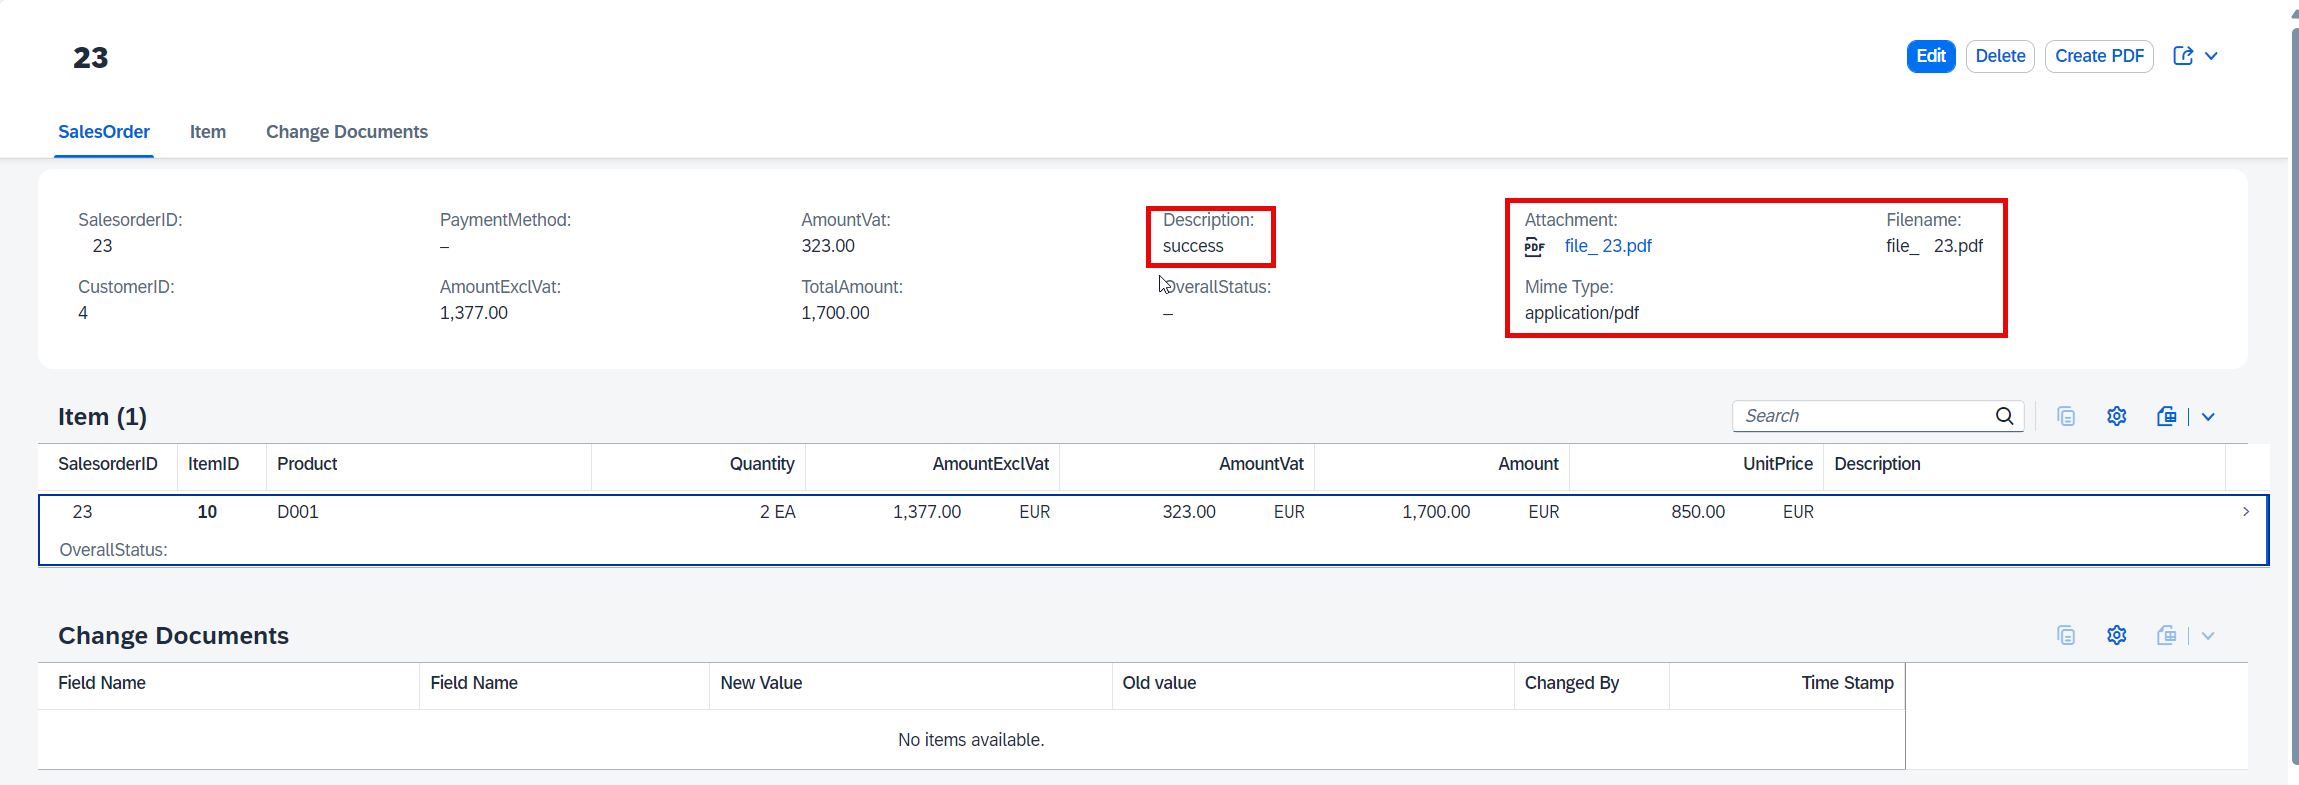Open Change Documents table settings gear

2117,635
